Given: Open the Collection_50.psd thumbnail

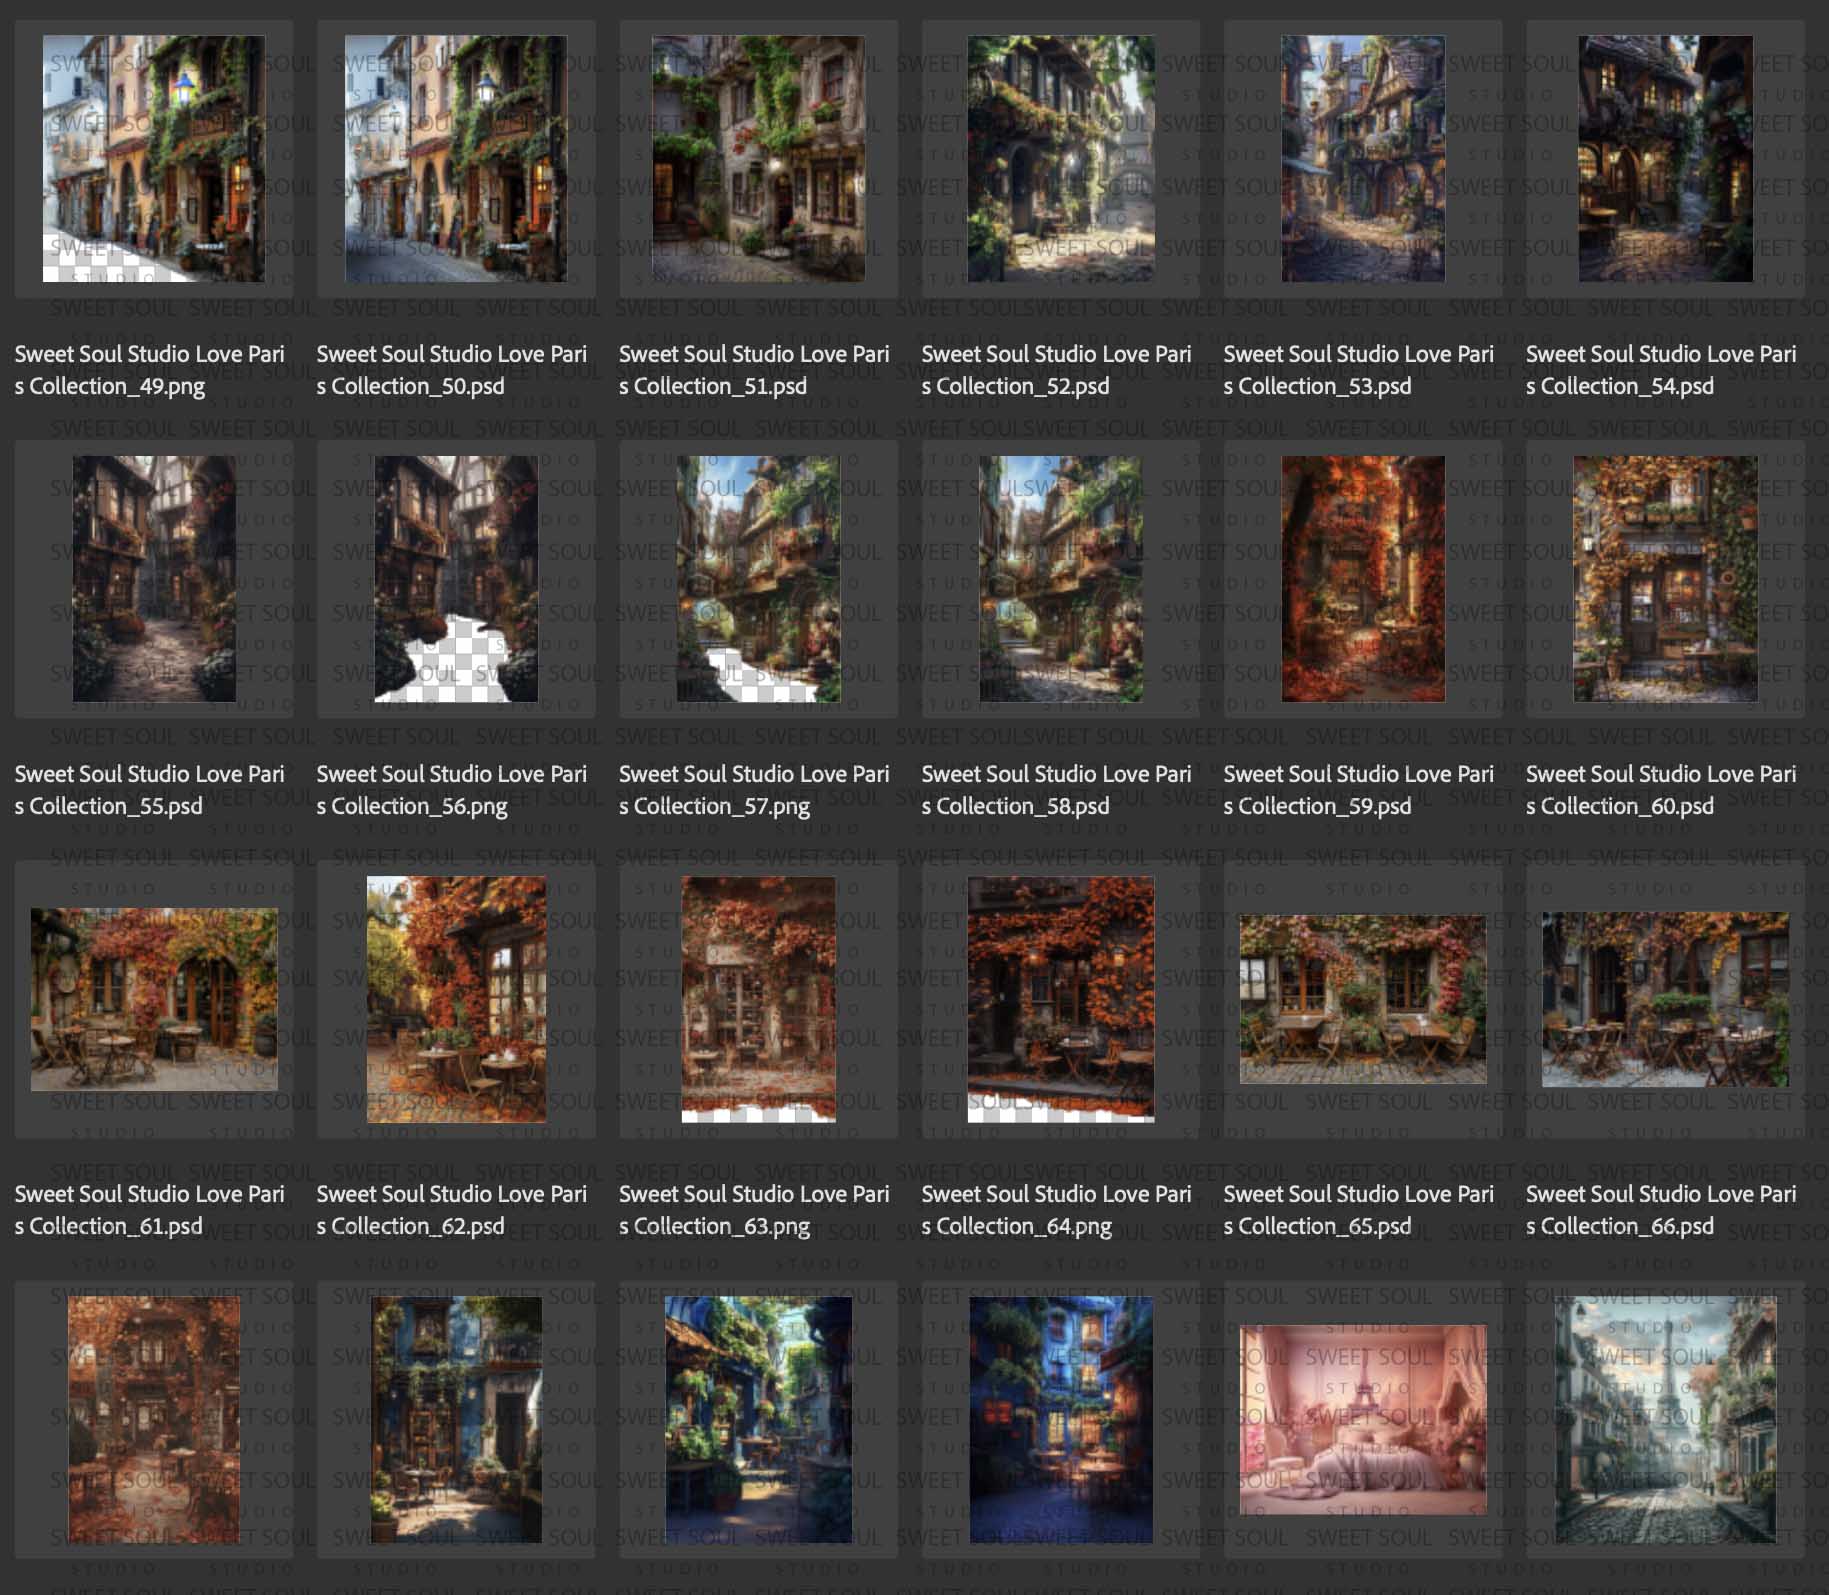Looking at the screenshot, I should pyautogui.click(x=456, y=159).
